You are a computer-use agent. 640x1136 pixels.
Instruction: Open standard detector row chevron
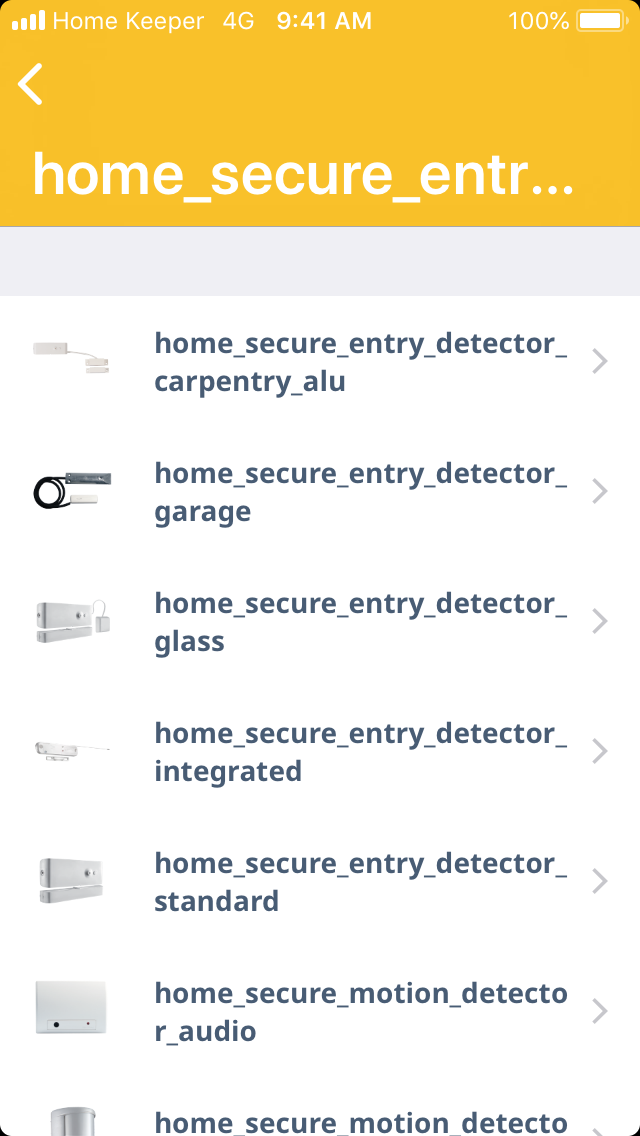pos(599,881)
